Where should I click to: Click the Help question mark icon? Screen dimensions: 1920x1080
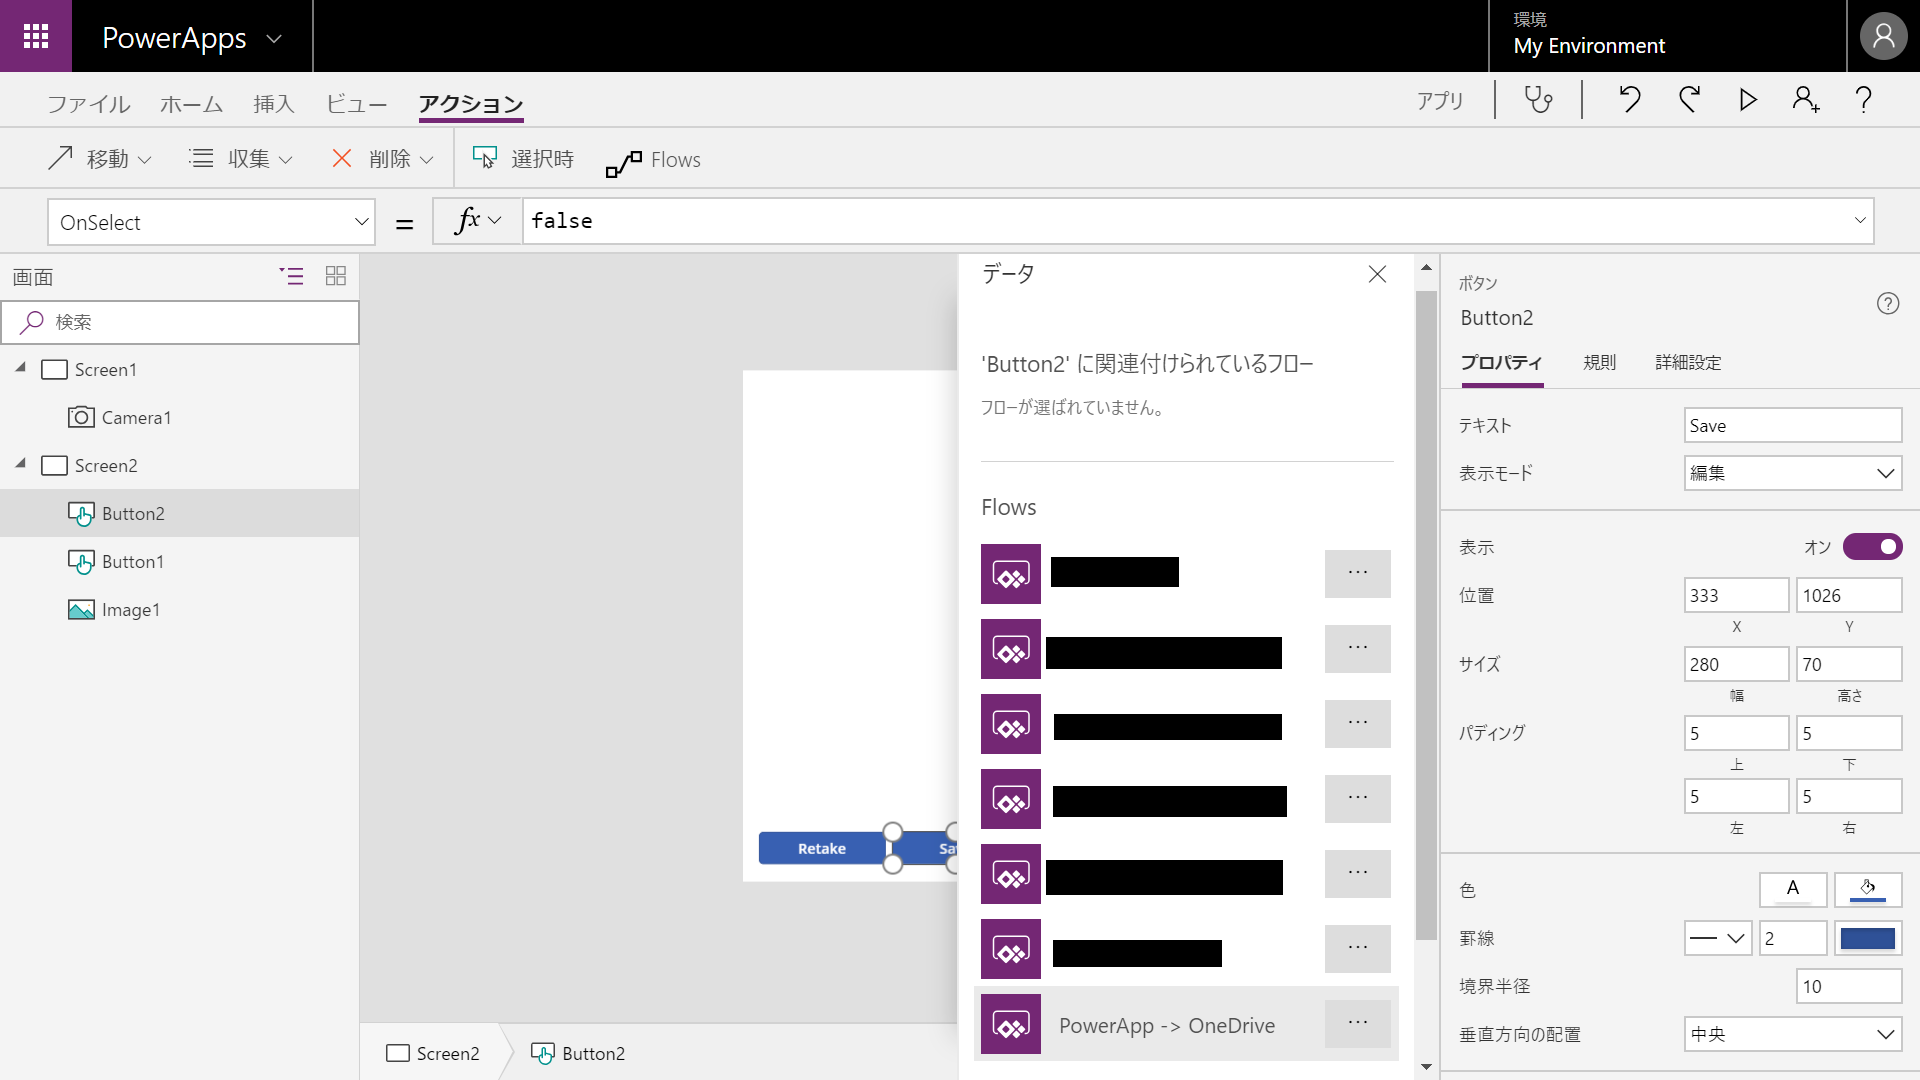pos(1863,100)
